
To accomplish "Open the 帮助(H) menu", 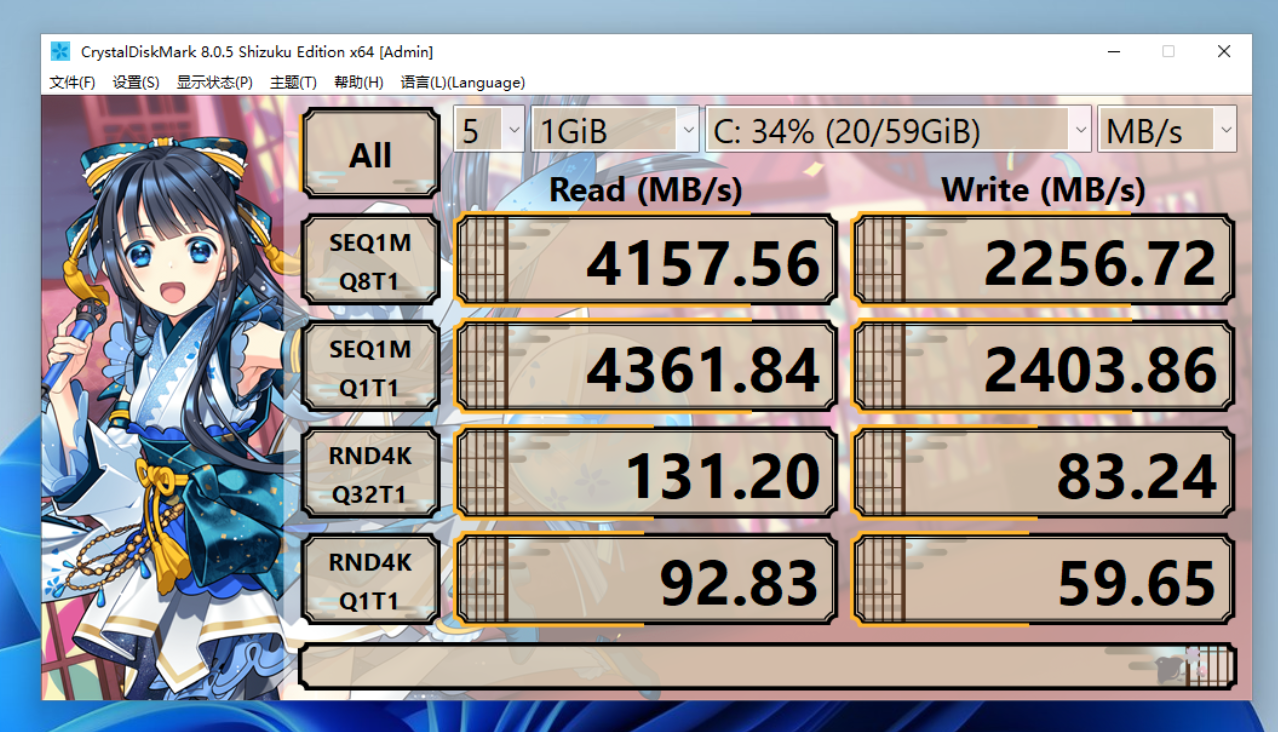I will (359, 82).
